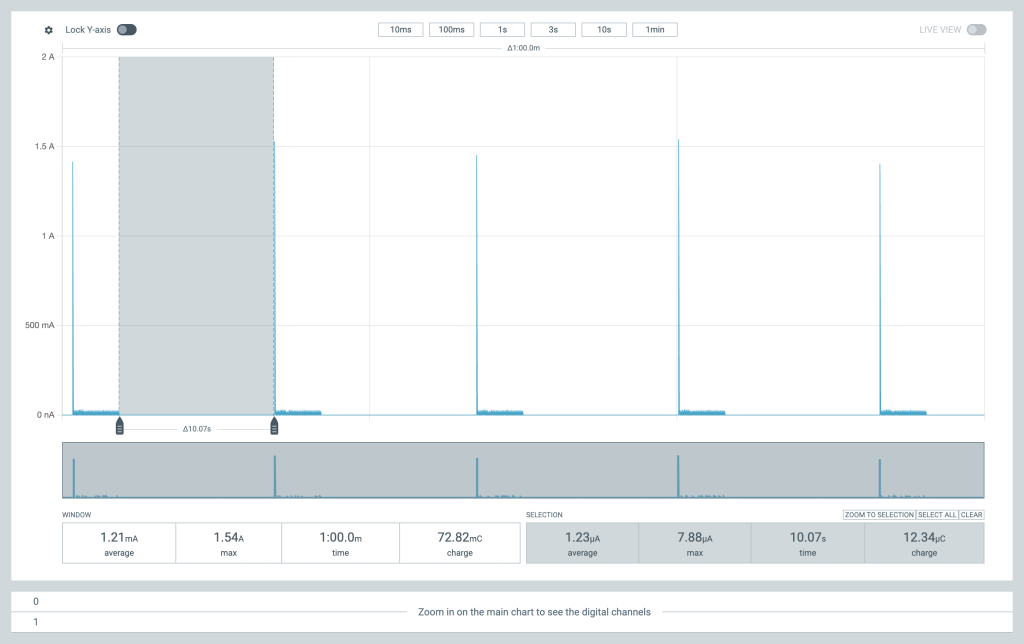The height and width of the screenshot is (644, 1024).
Task: Select the 1s window preset
Action: coord(502,30)
